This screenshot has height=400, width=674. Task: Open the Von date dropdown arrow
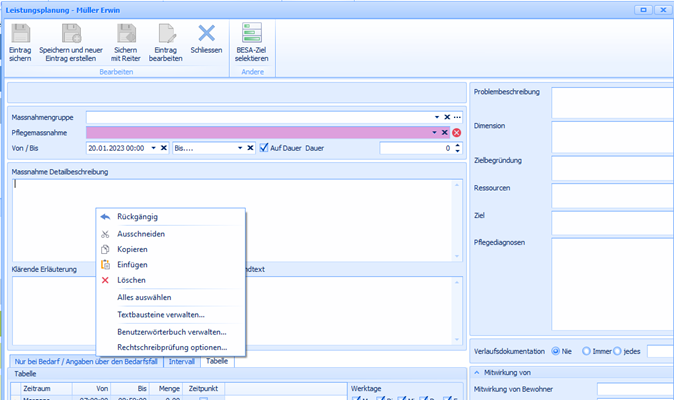[152, 148]
